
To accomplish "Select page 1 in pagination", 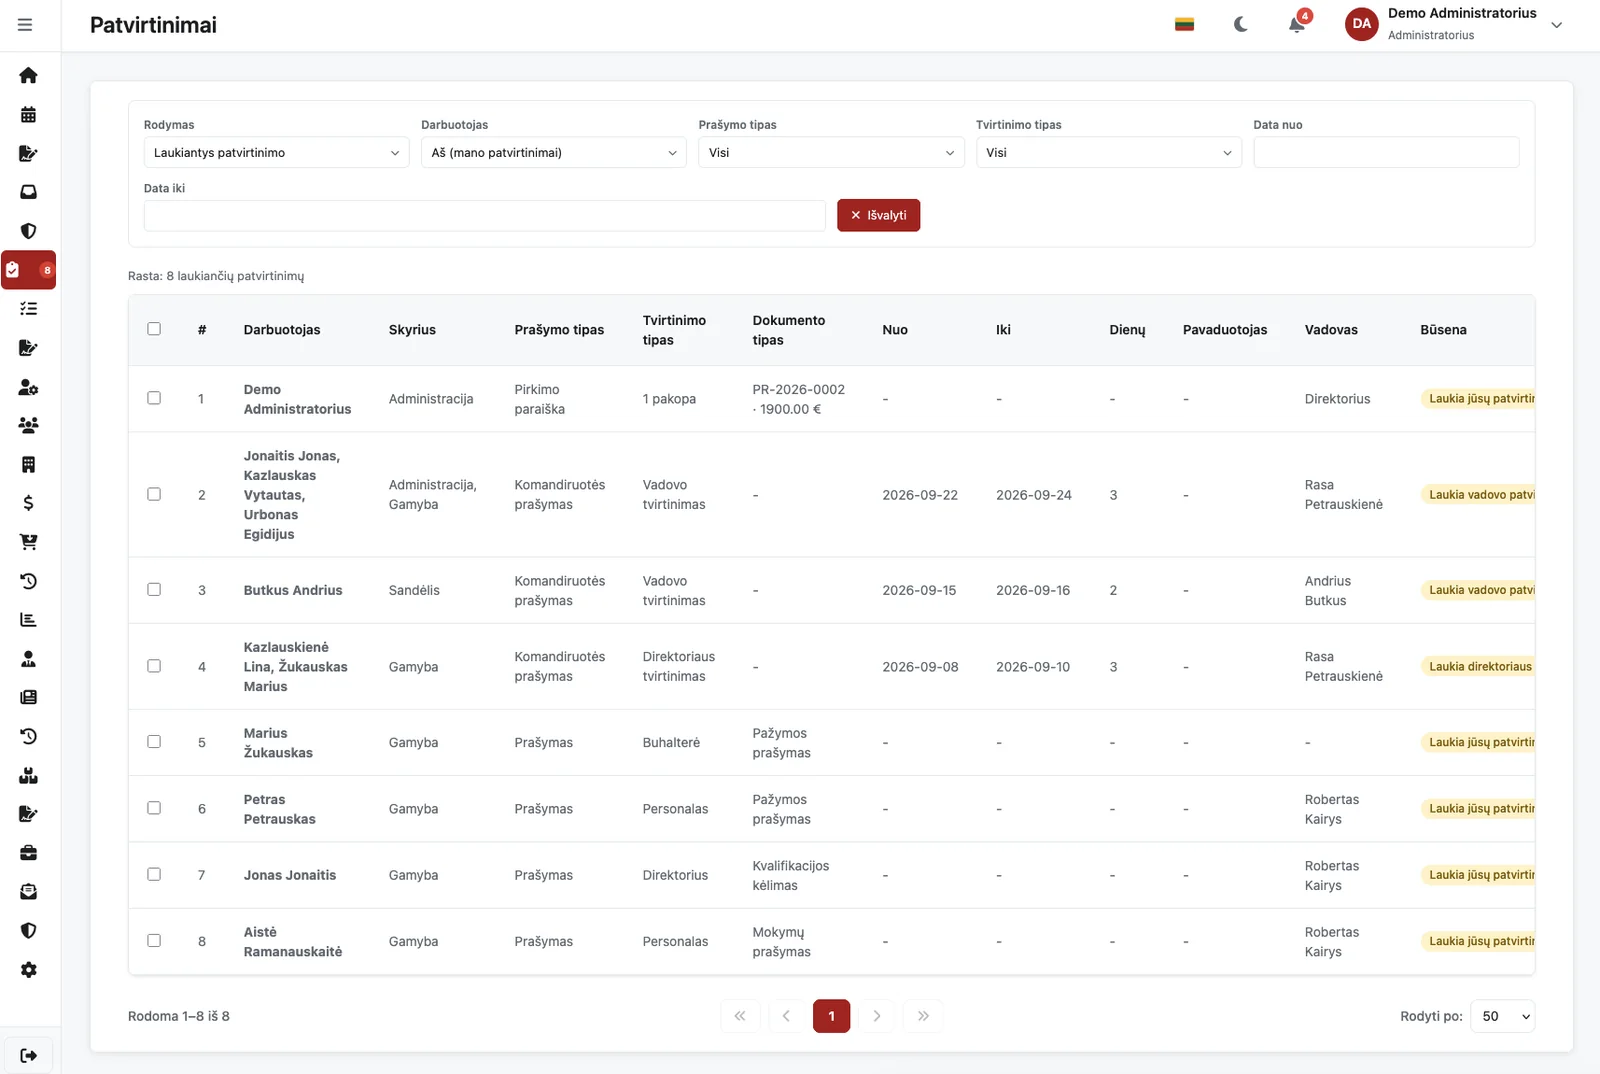I will [x=832, y=1016].
